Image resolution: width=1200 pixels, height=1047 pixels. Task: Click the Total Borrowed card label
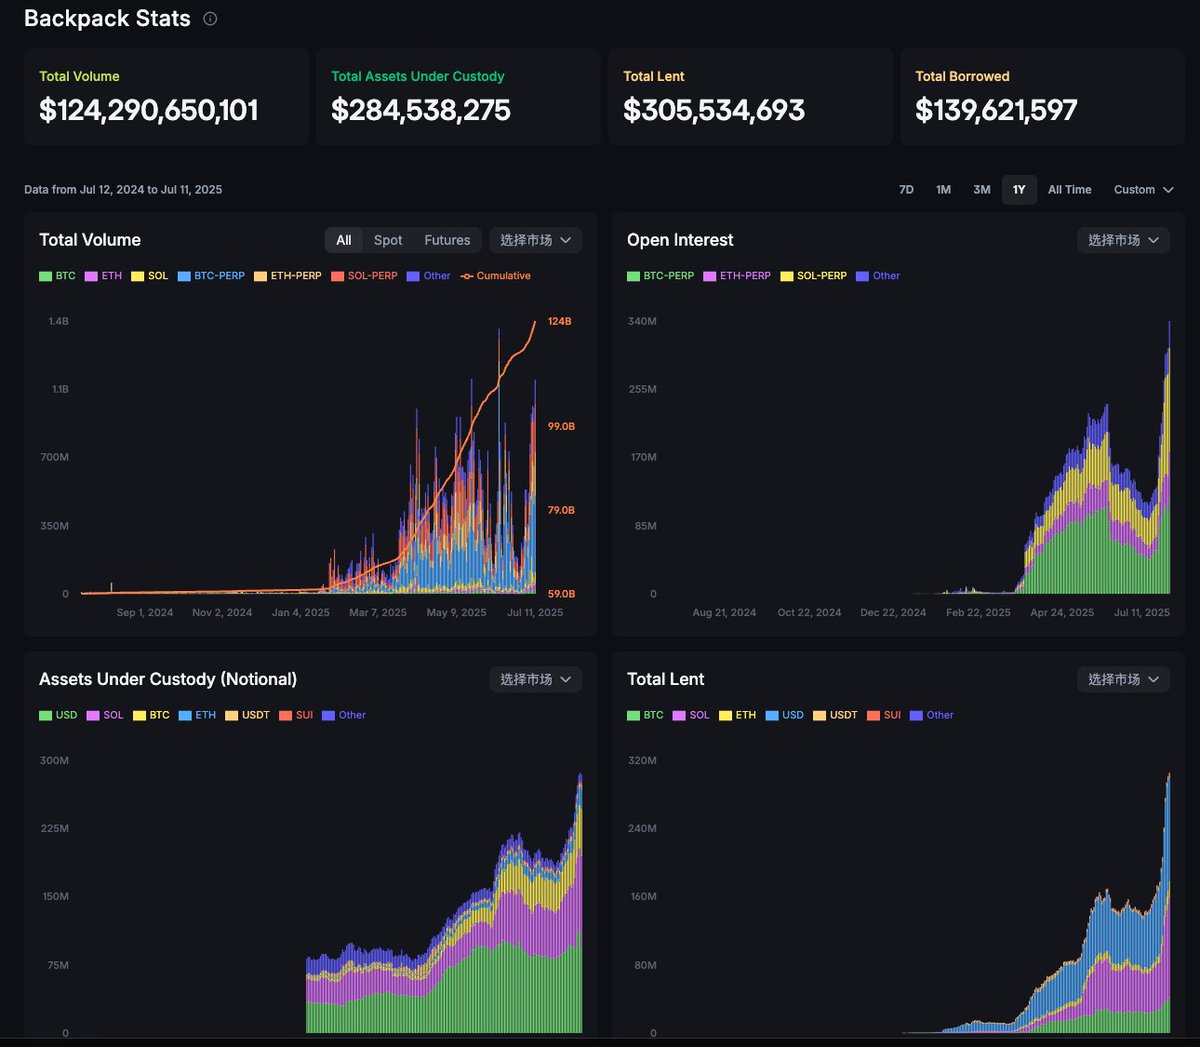pos(962,76)
